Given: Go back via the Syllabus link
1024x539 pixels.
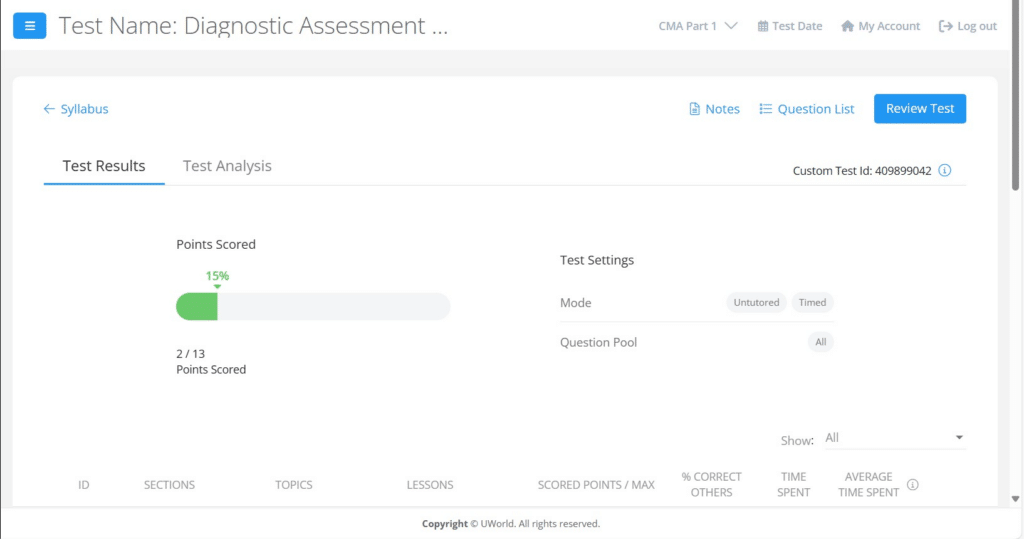Looking at the screenshot, I should coord(84,109).
